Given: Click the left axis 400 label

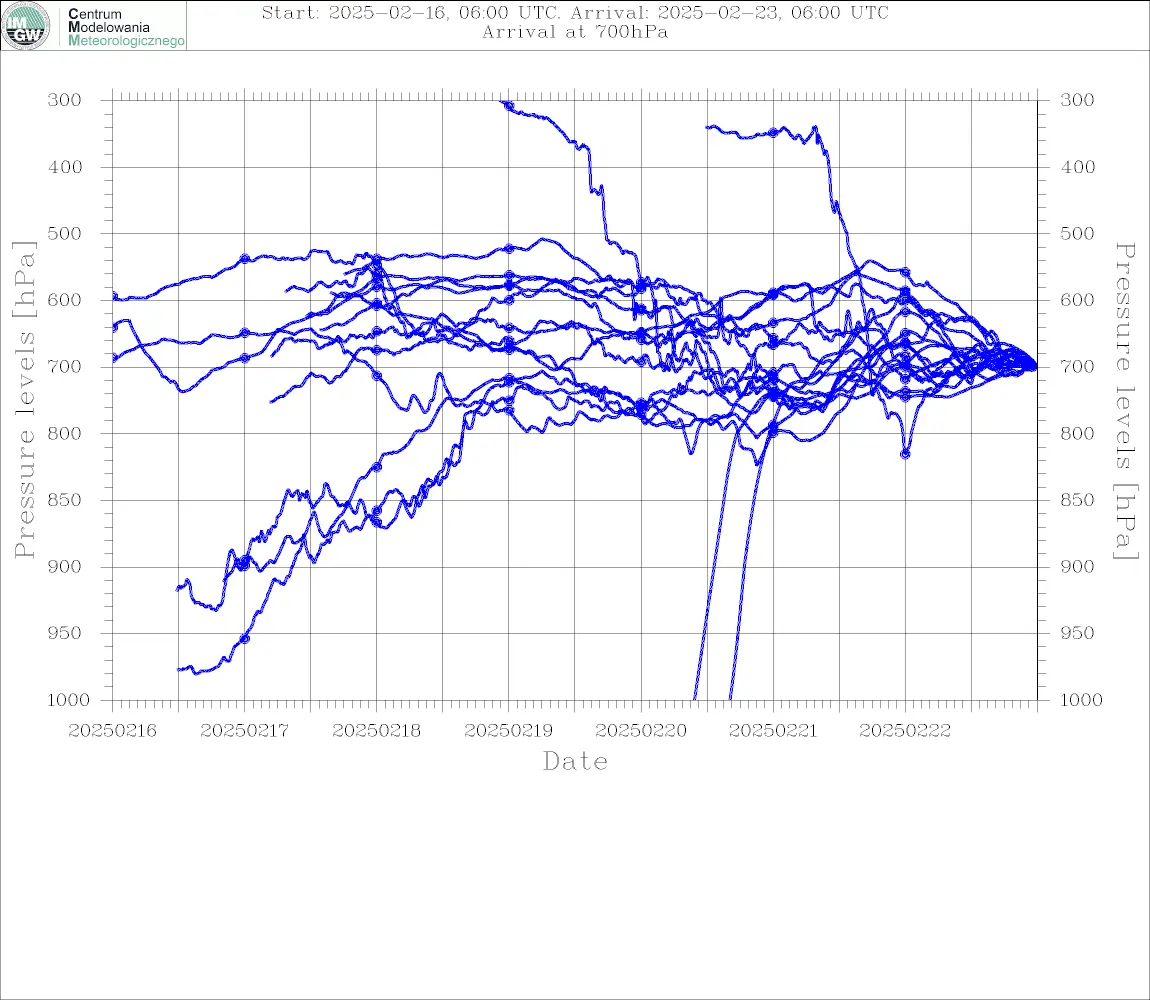Looking at the screenshot, I should click(65, 167).
